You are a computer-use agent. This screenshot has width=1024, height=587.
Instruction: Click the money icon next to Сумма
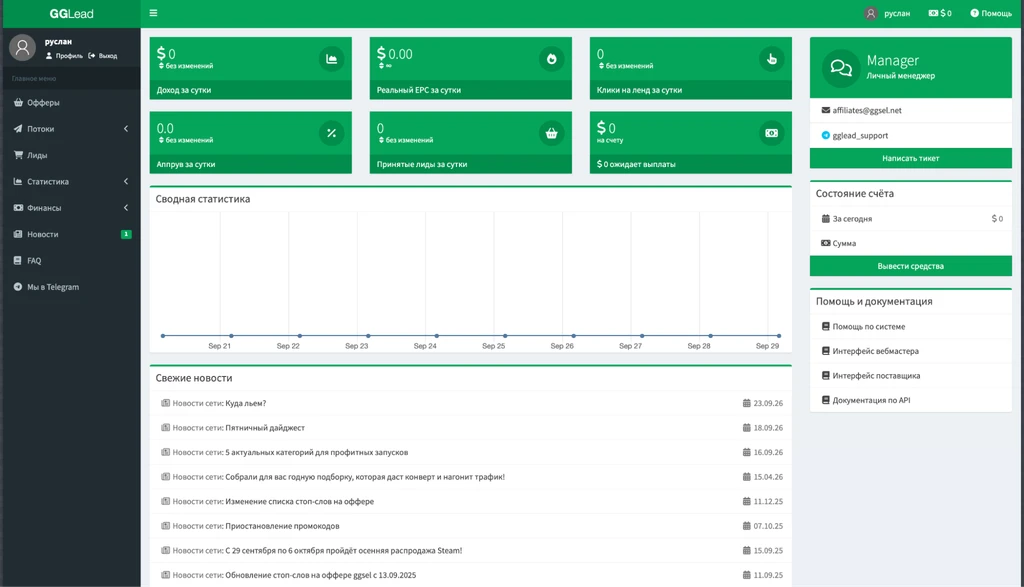(825, 243)
